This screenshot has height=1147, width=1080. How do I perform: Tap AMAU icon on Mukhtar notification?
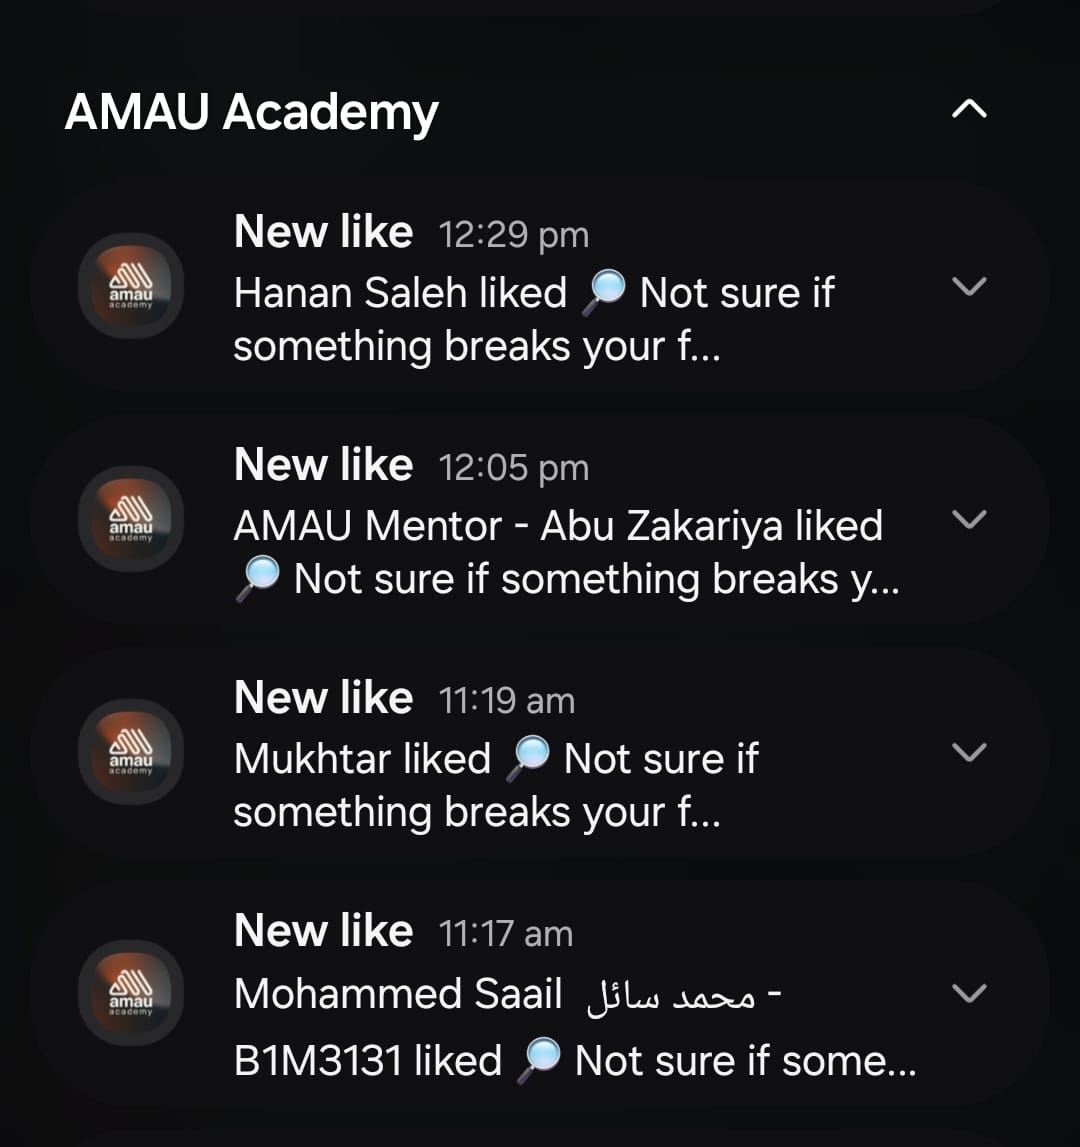131,752
